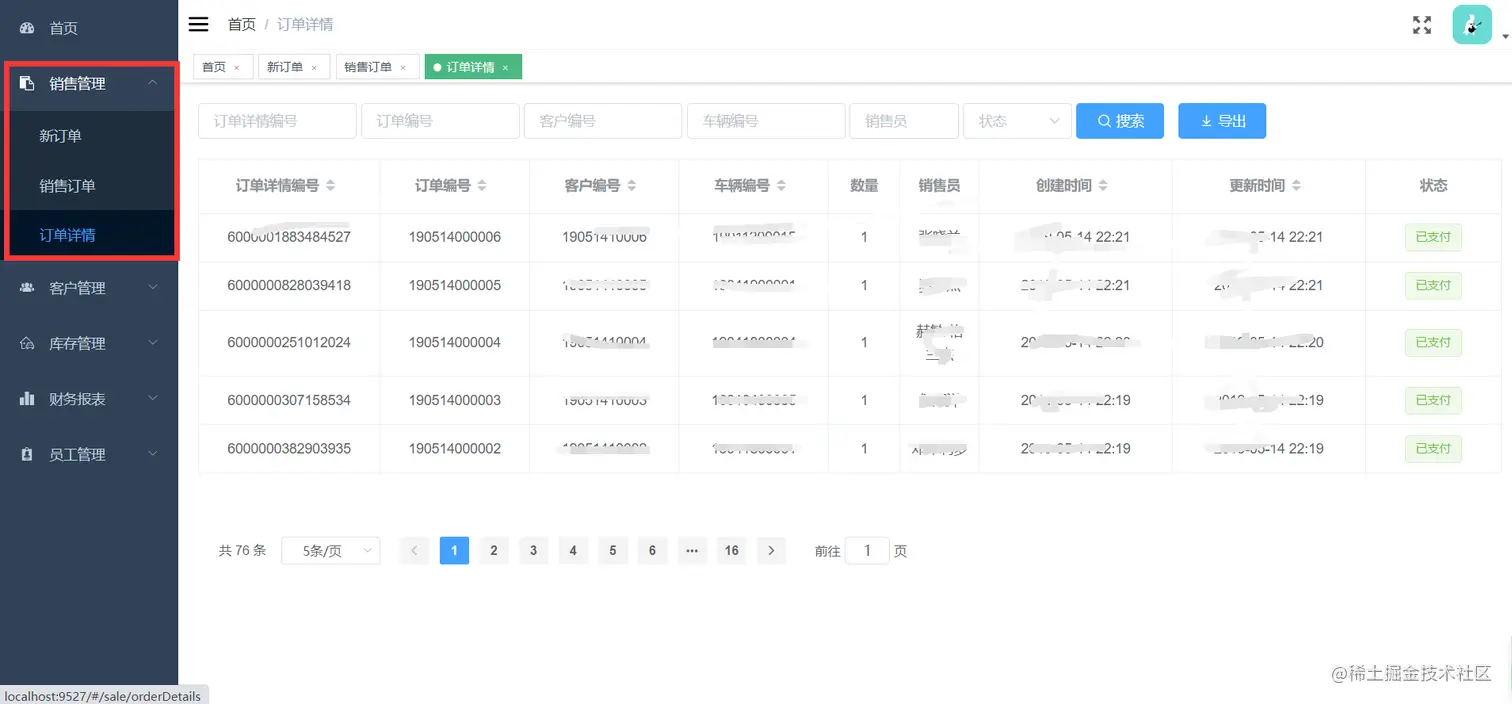Switch to the 首页 tab
1512x704 pixels.
click(x=222, y=67)
